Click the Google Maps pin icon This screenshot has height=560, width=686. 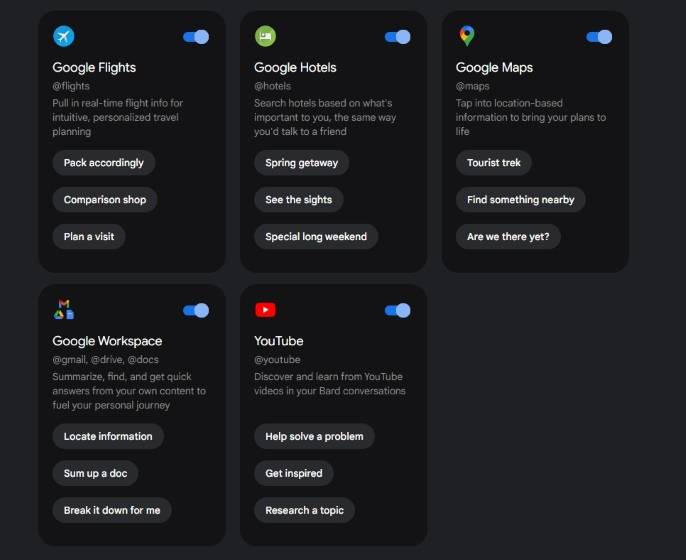click(467, 37)
